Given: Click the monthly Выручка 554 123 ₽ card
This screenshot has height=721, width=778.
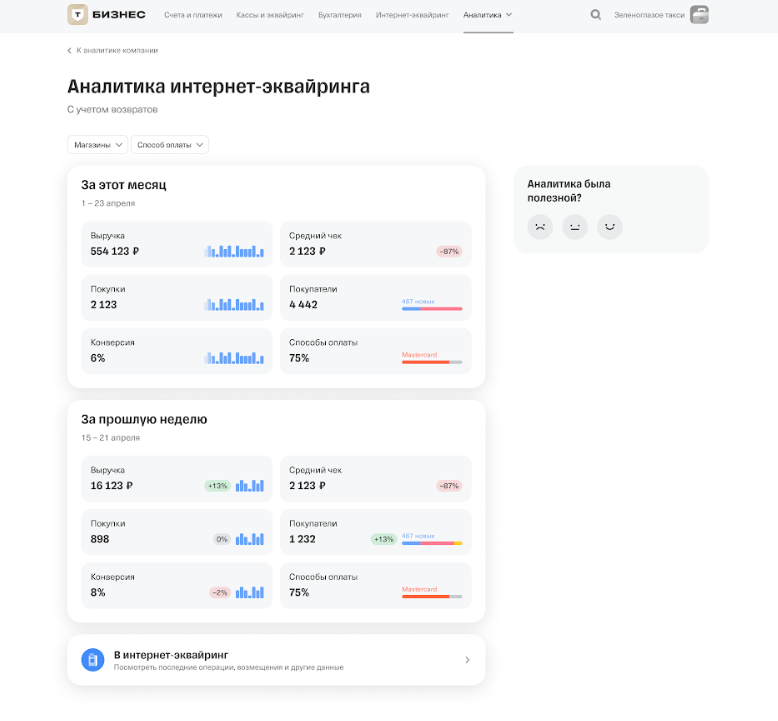Looking at the screenshot, I should tap(177, 244).
